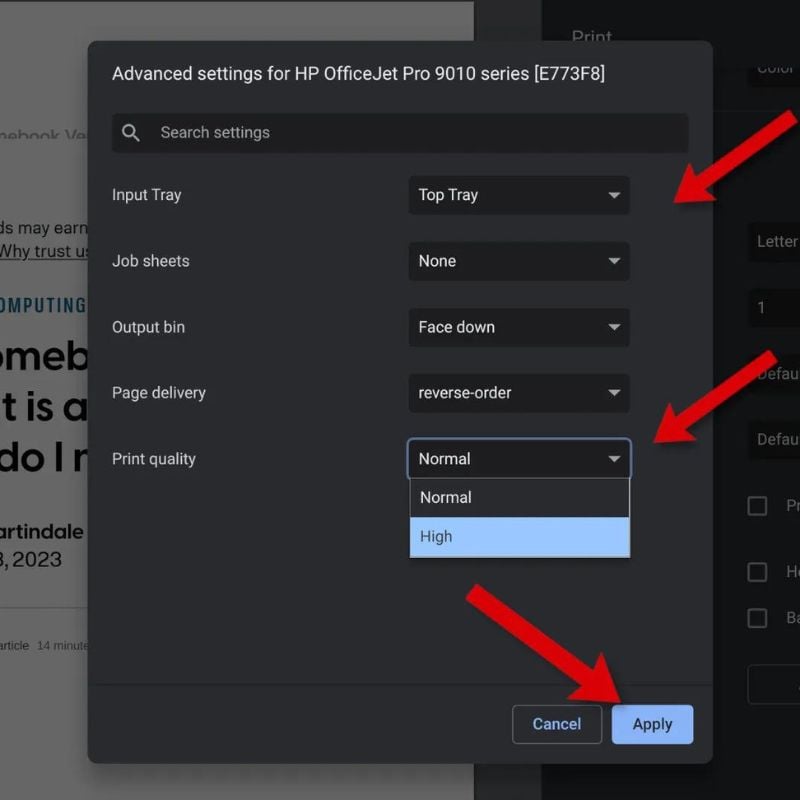The image size is (800, 800).
Task: Open the Page delivery dropdown
Action: [x=519, y=393]
